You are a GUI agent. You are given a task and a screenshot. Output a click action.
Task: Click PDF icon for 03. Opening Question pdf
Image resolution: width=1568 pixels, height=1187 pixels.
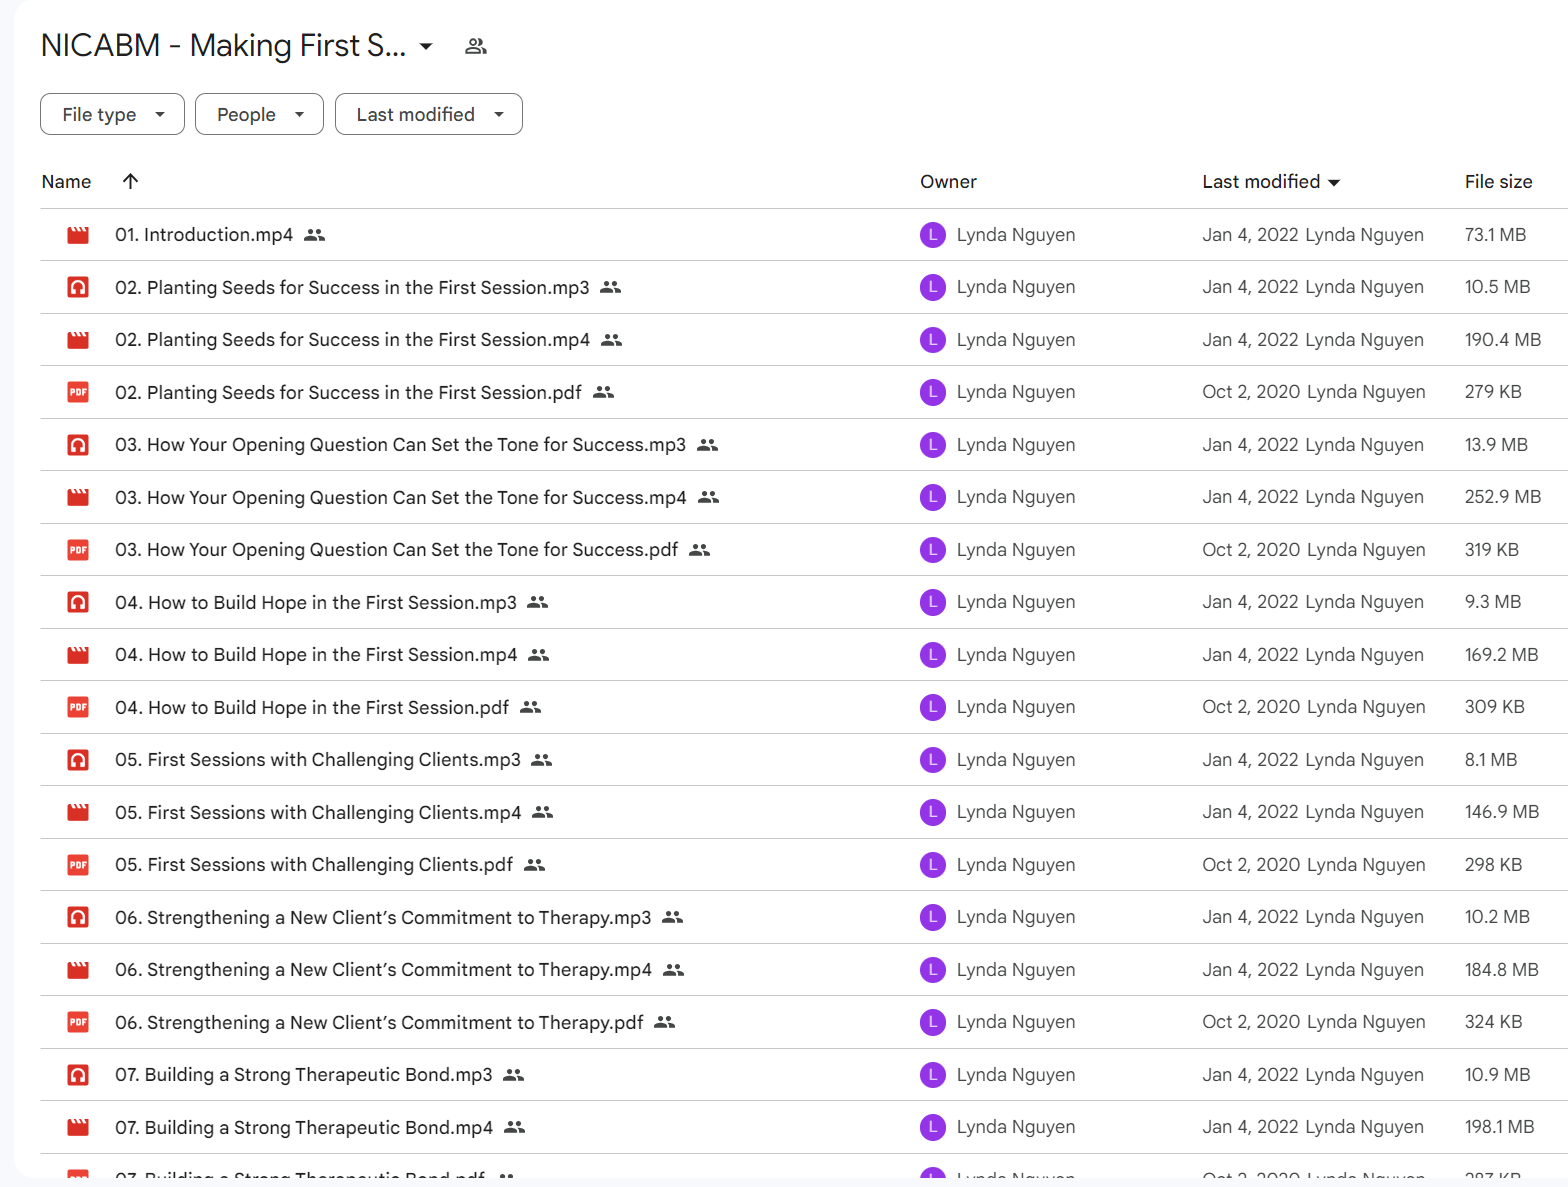[78, 550]
